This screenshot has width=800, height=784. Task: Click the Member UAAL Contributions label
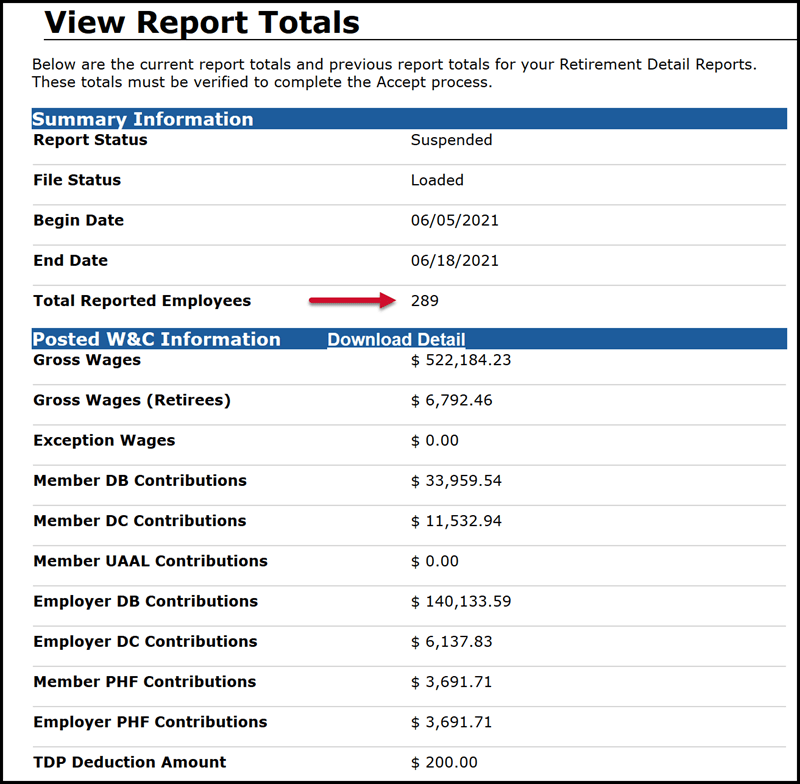pyautogui.click(x=150, y=561)
